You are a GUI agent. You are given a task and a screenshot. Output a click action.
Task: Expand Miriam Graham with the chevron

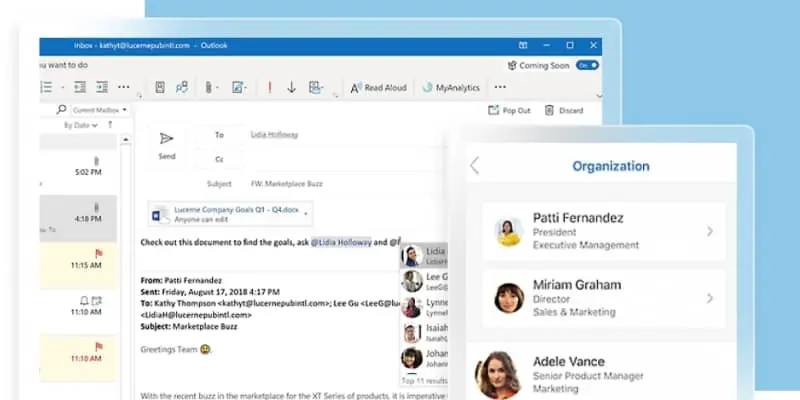[710, 298]
